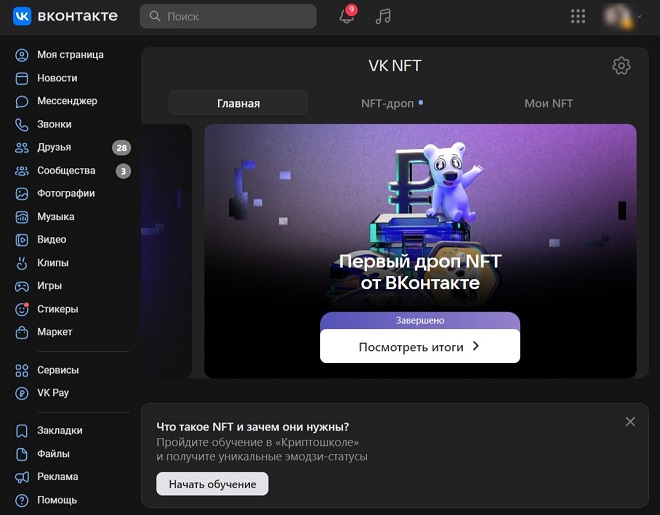
Task: Switch to the Мои NFT tab
Action: 548,103
